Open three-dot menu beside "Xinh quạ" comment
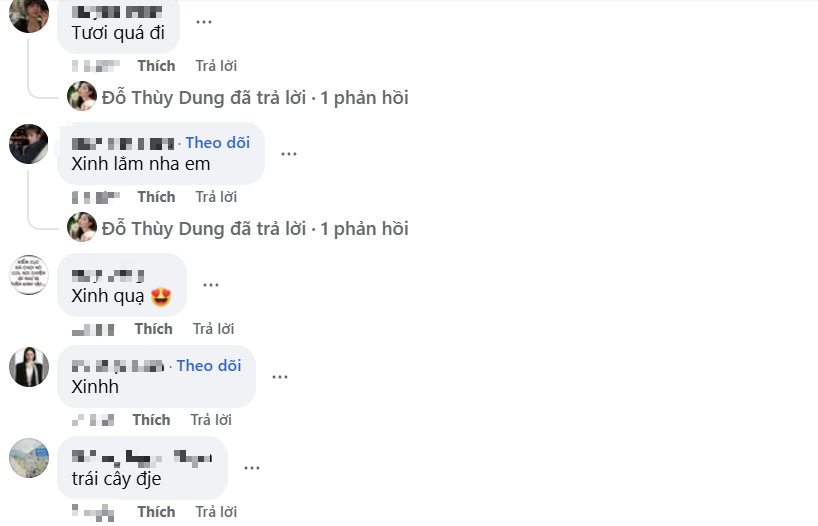The image size is (818, 526). click(211, 284)
